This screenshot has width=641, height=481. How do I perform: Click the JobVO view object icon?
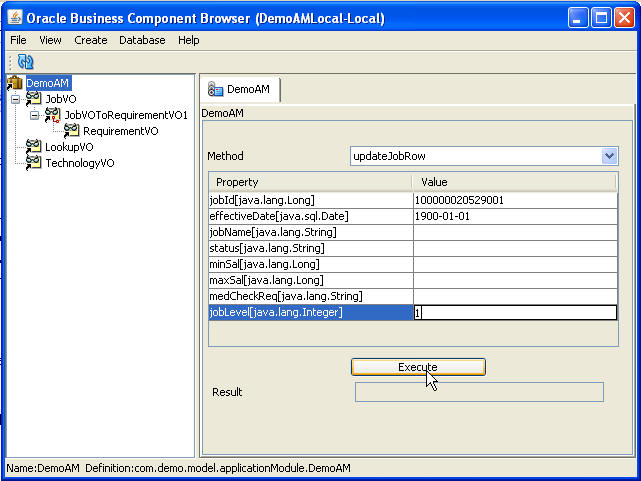pos(34,99)
